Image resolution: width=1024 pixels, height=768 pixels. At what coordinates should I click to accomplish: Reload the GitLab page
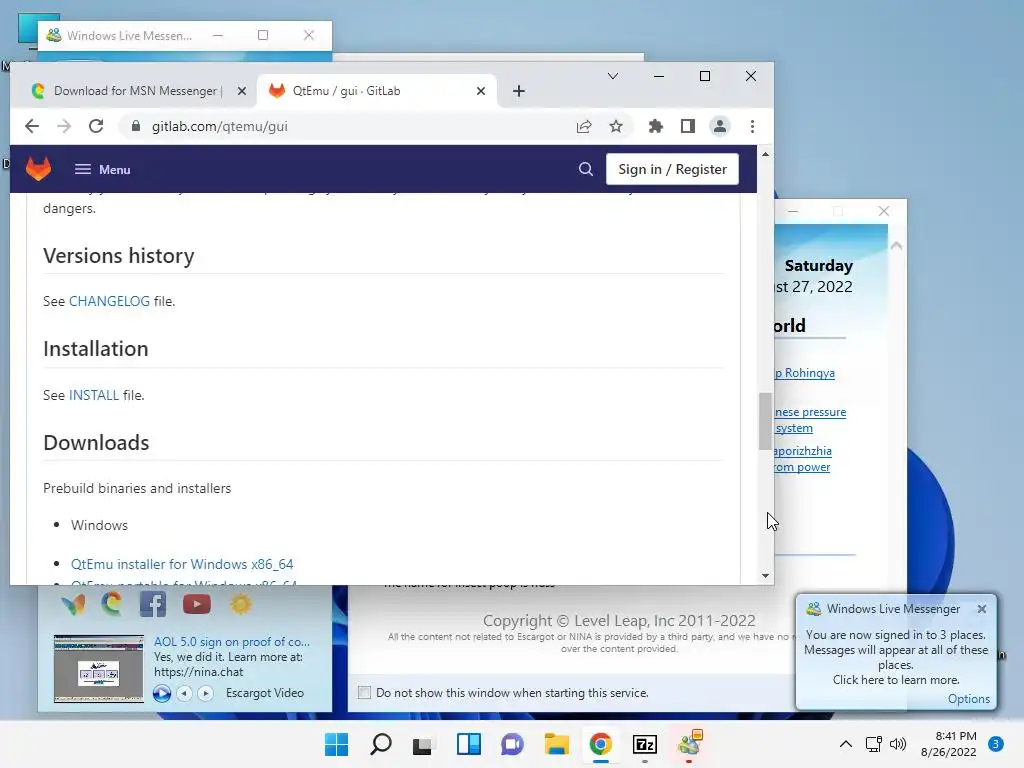point(96,126)
